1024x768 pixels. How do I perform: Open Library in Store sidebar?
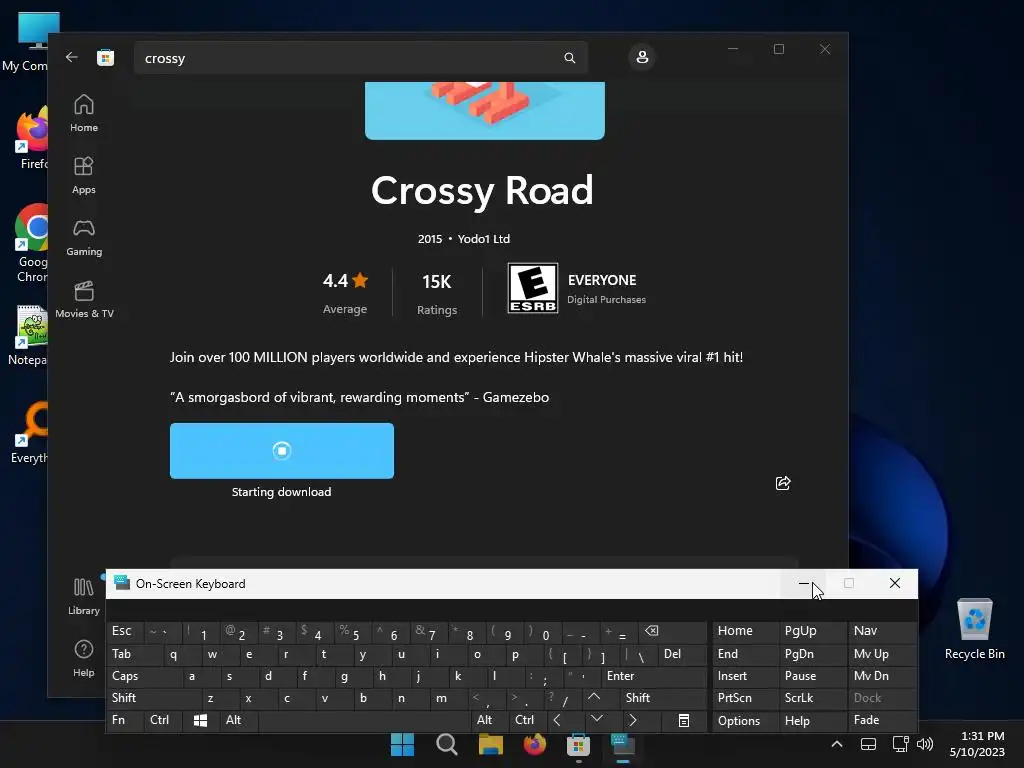pos(84,596)
